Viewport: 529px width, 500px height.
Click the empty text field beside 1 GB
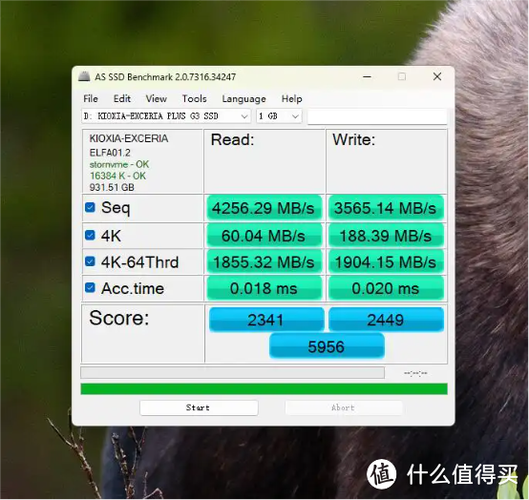[377, 116]
